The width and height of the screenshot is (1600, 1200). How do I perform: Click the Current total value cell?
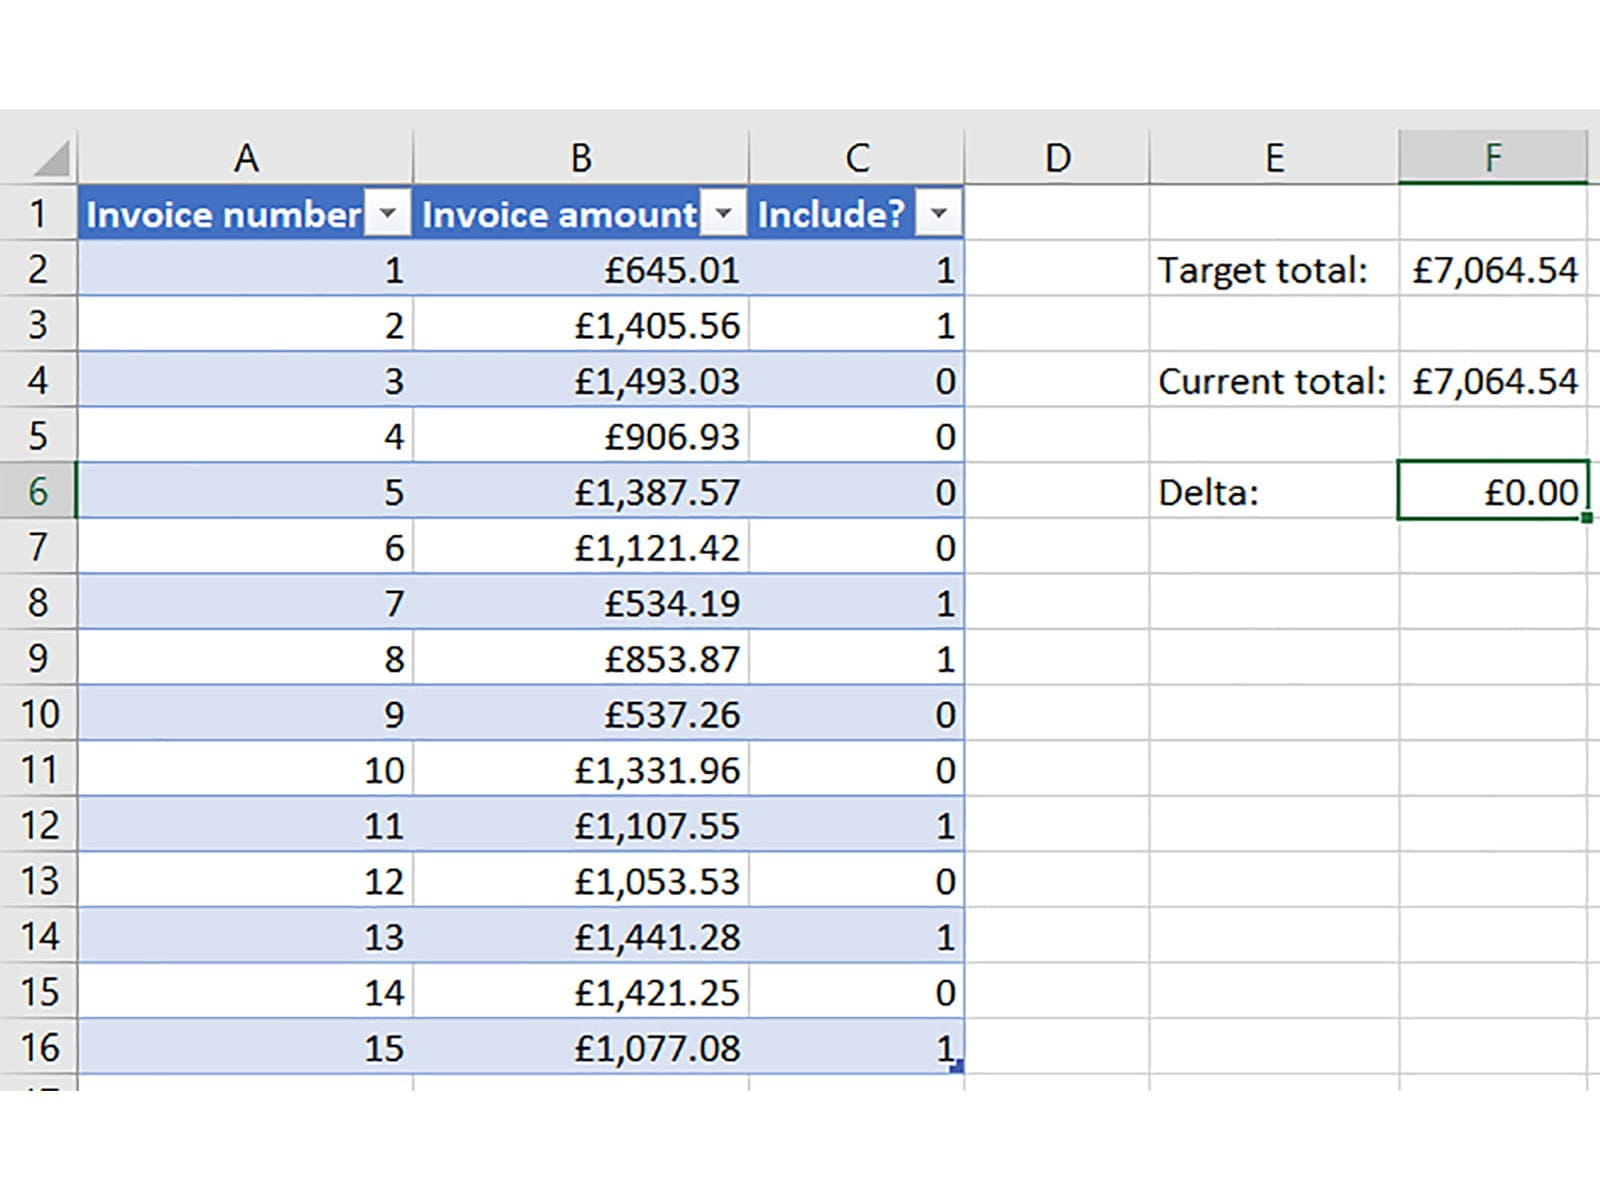(1492, 381)
